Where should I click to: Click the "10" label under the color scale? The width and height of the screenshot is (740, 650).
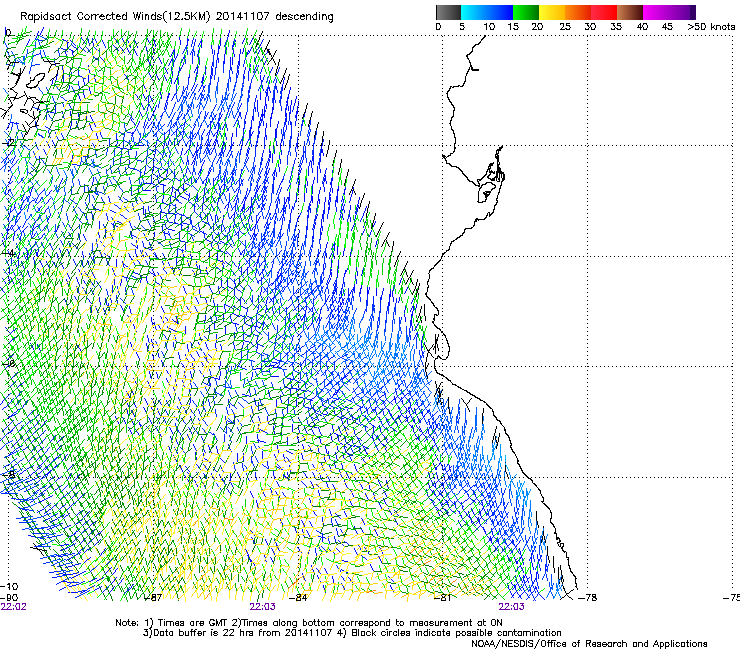489,27
